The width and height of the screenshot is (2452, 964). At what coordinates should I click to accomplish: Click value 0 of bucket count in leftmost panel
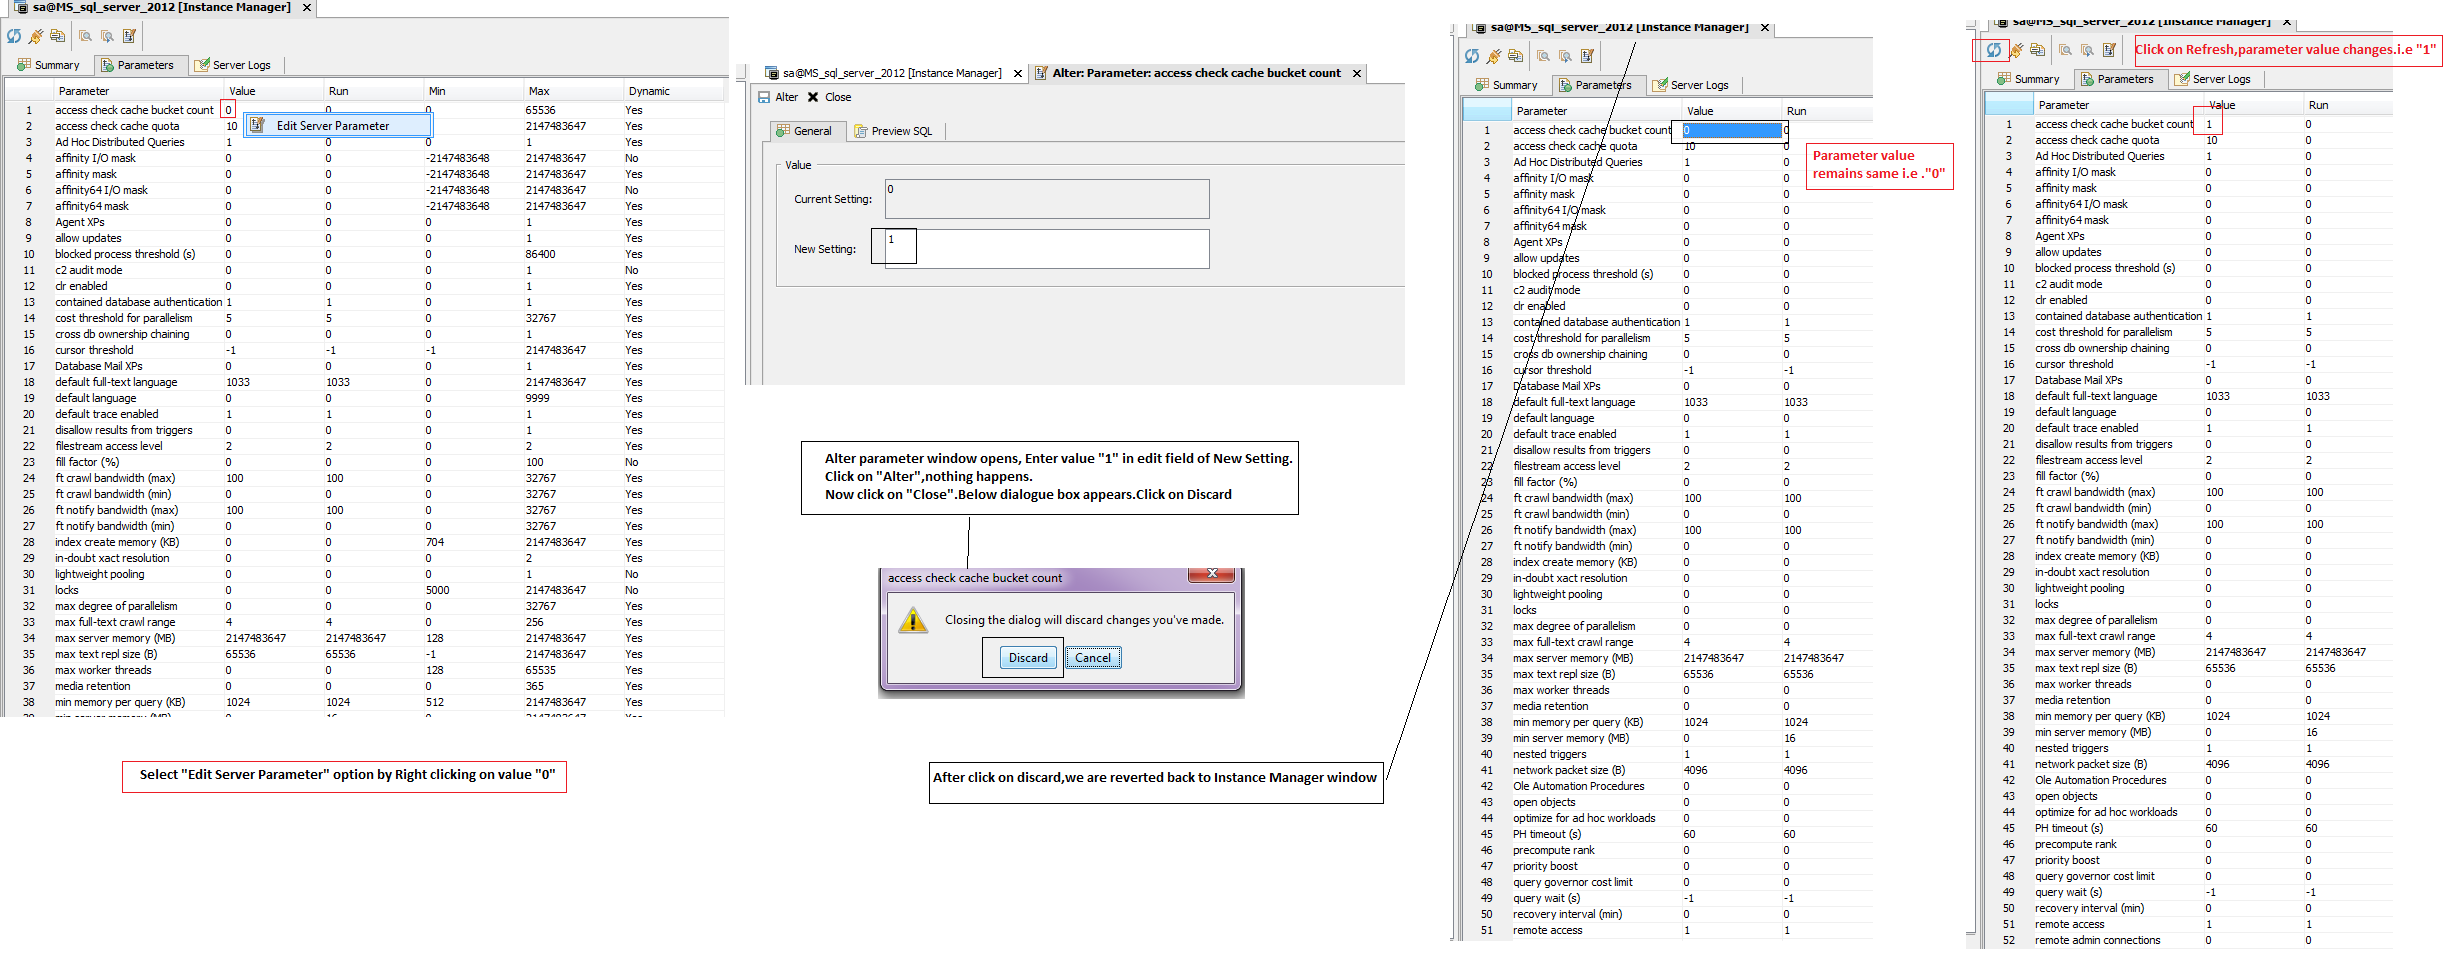(x=228, y=110)
